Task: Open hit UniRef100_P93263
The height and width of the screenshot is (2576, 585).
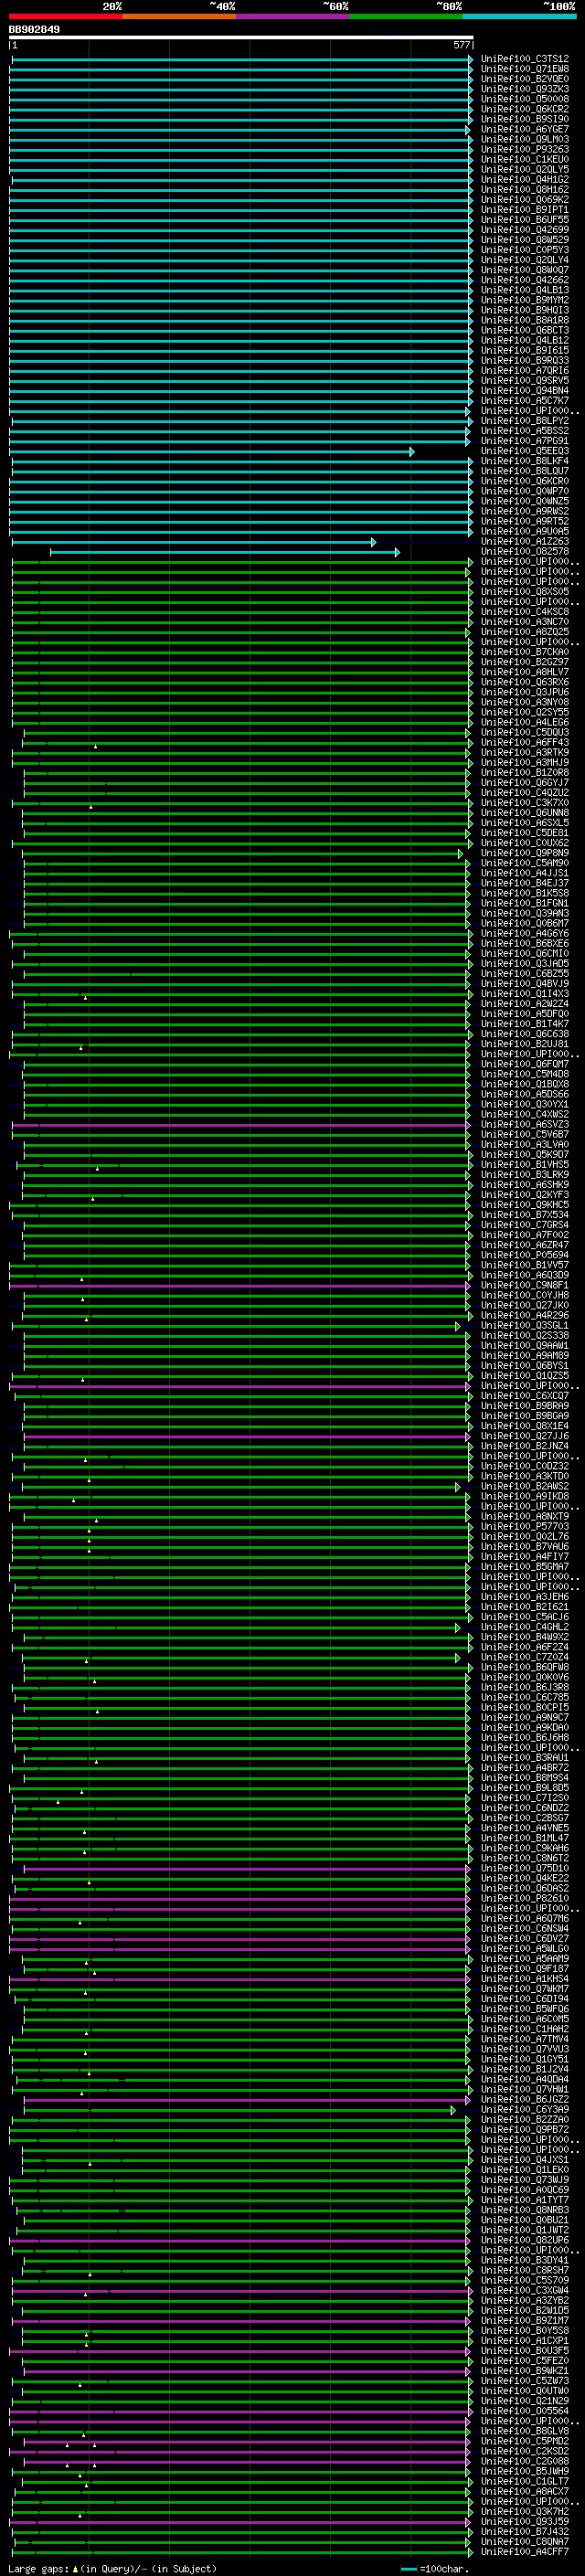Action: click(x=525, y=150)
